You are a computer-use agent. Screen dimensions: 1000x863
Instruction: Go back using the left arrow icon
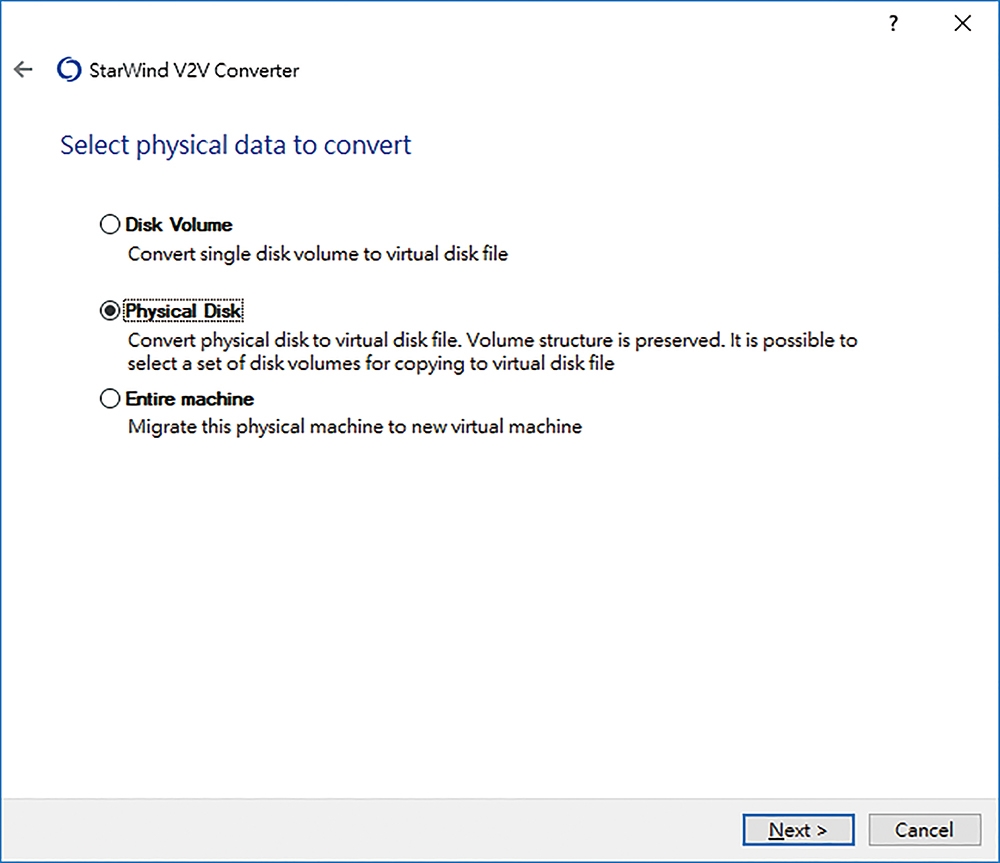click(x=23, y=69)
